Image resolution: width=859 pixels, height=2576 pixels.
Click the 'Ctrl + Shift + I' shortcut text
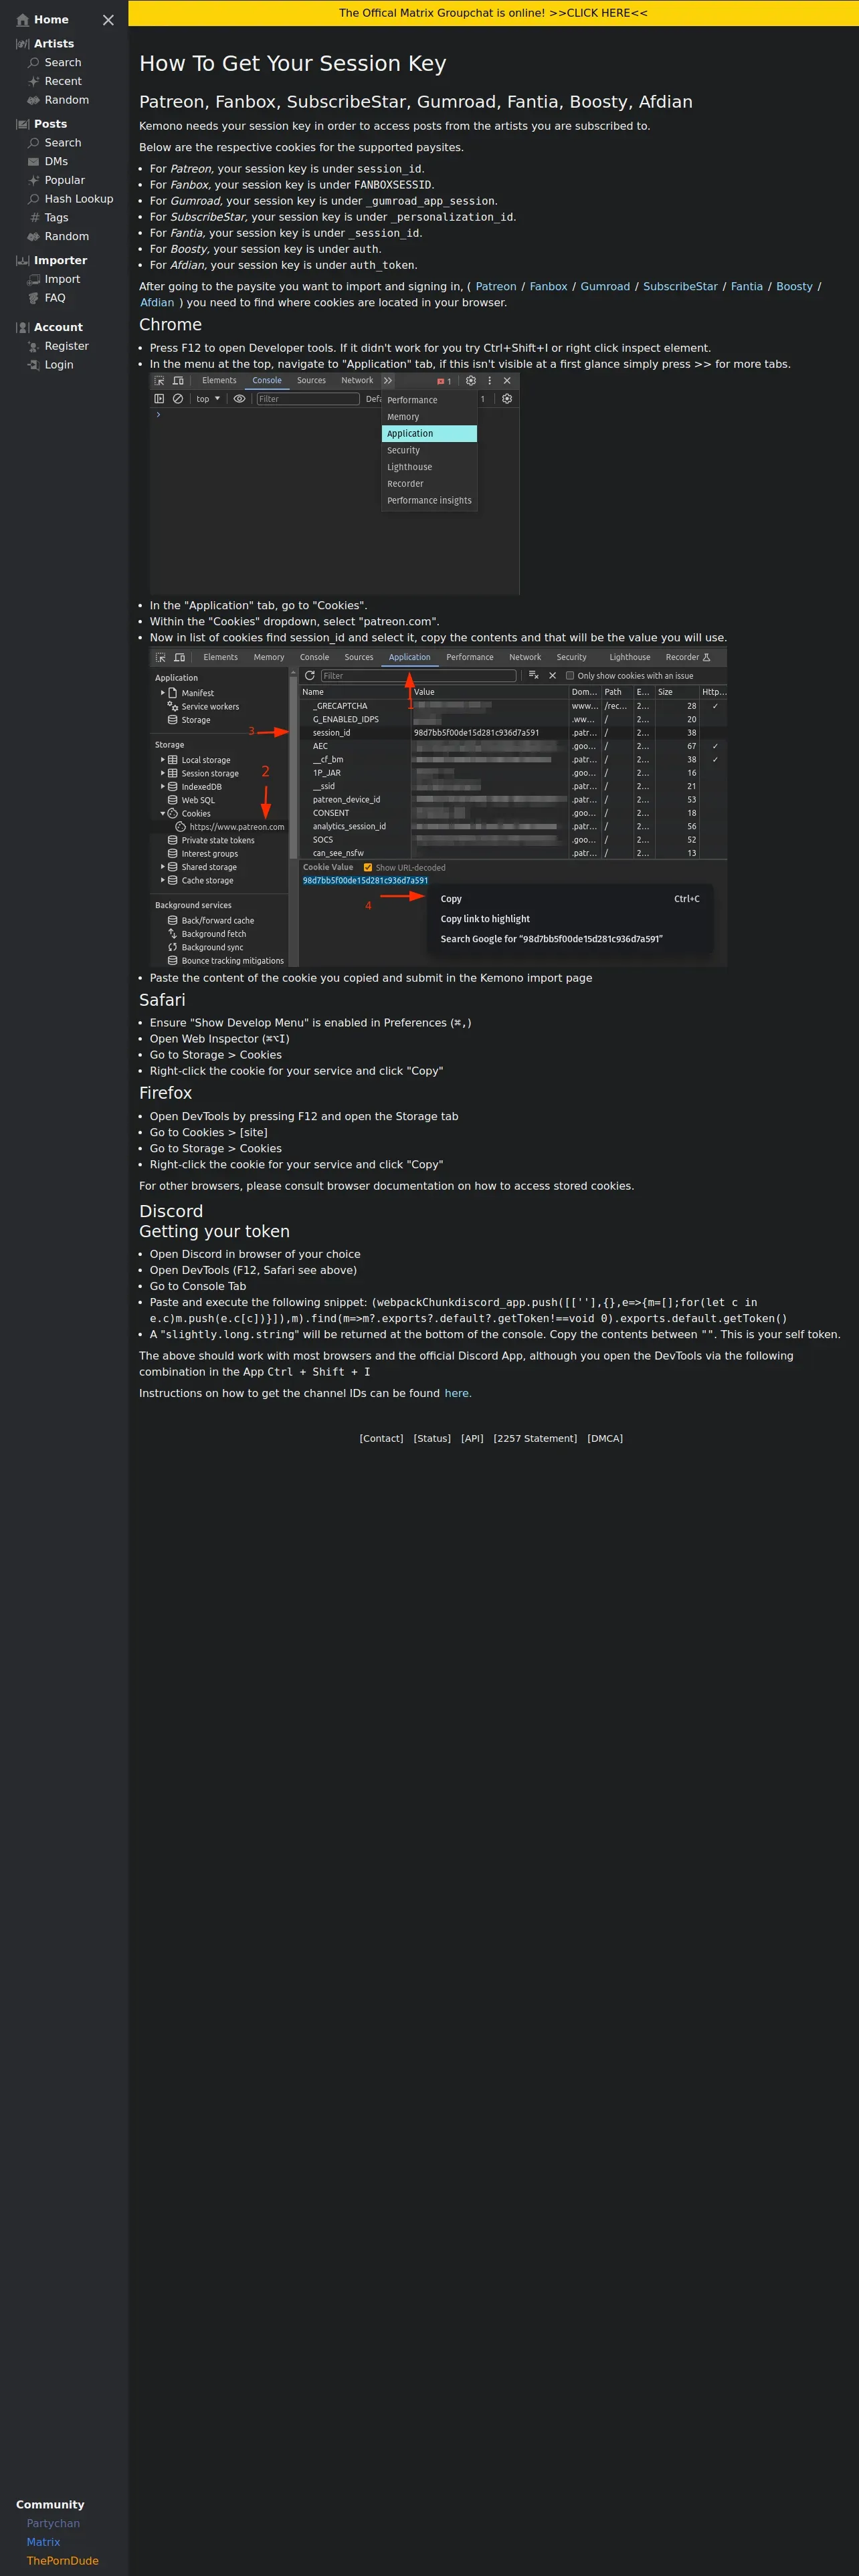tap(318, 1372)
